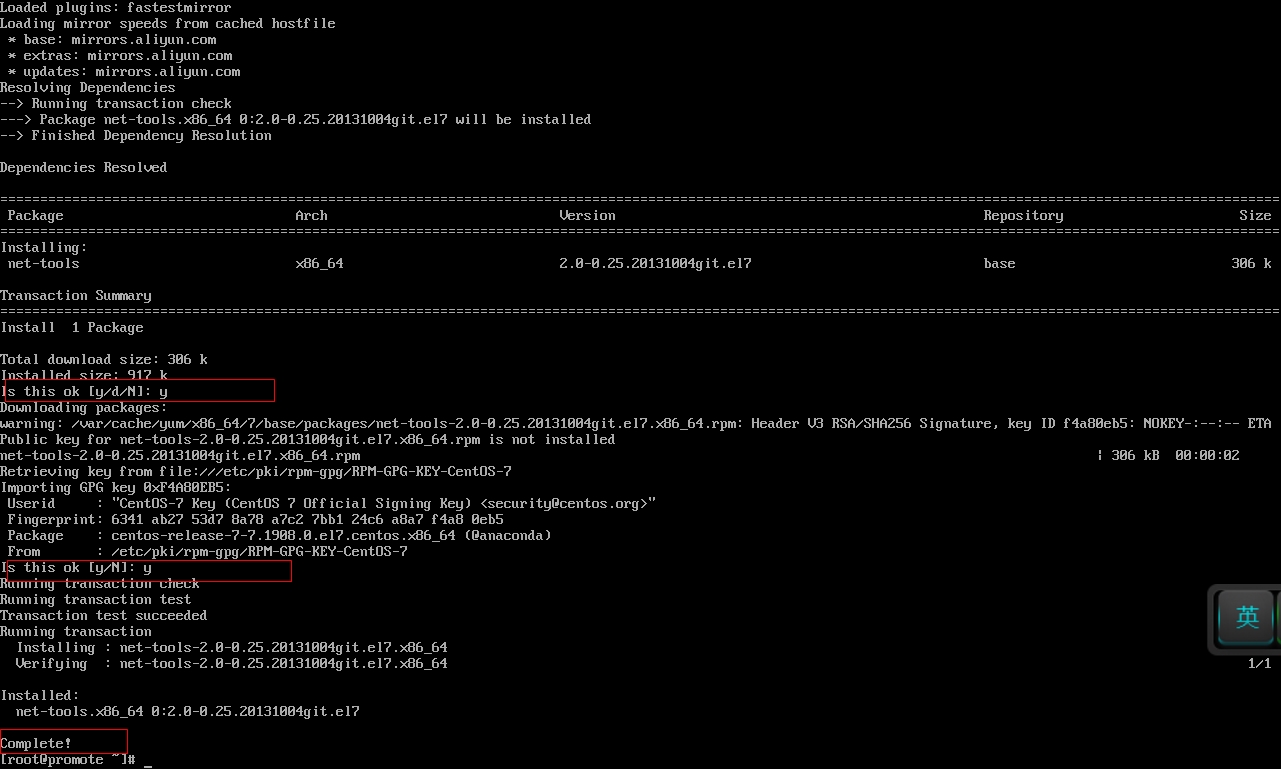Click the 'warning: /var/cache/yum' signature line
Screen dimensions: 1281x769
(636, 423)
